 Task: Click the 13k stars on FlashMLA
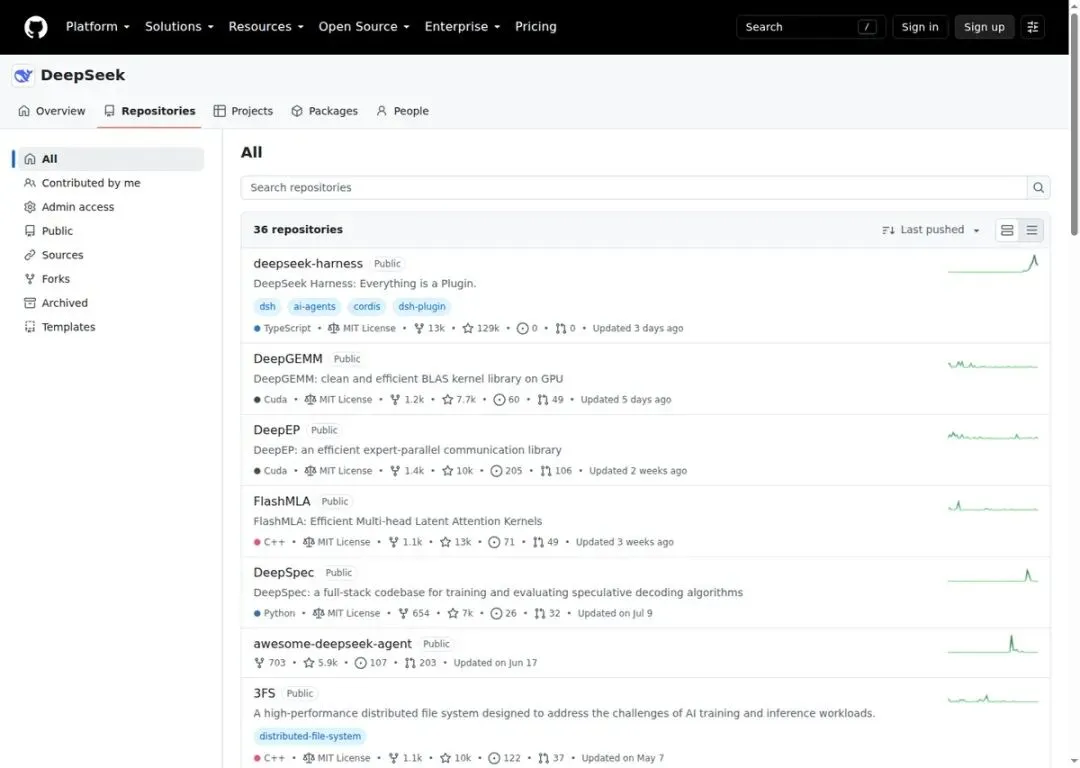pyautogui.click(x=455, y=542)
